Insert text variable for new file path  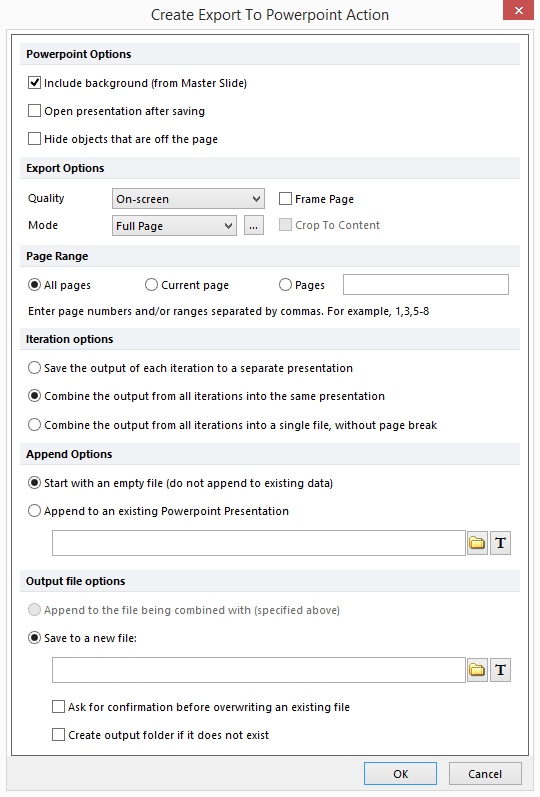(500, 670)
